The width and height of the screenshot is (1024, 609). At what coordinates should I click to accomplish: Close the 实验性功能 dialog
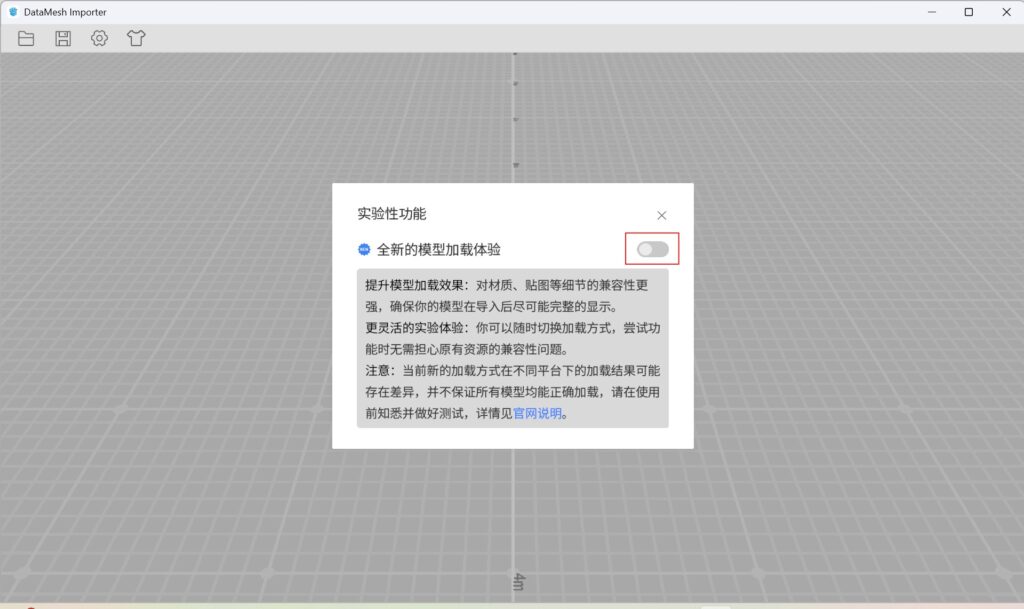[661, 215]
